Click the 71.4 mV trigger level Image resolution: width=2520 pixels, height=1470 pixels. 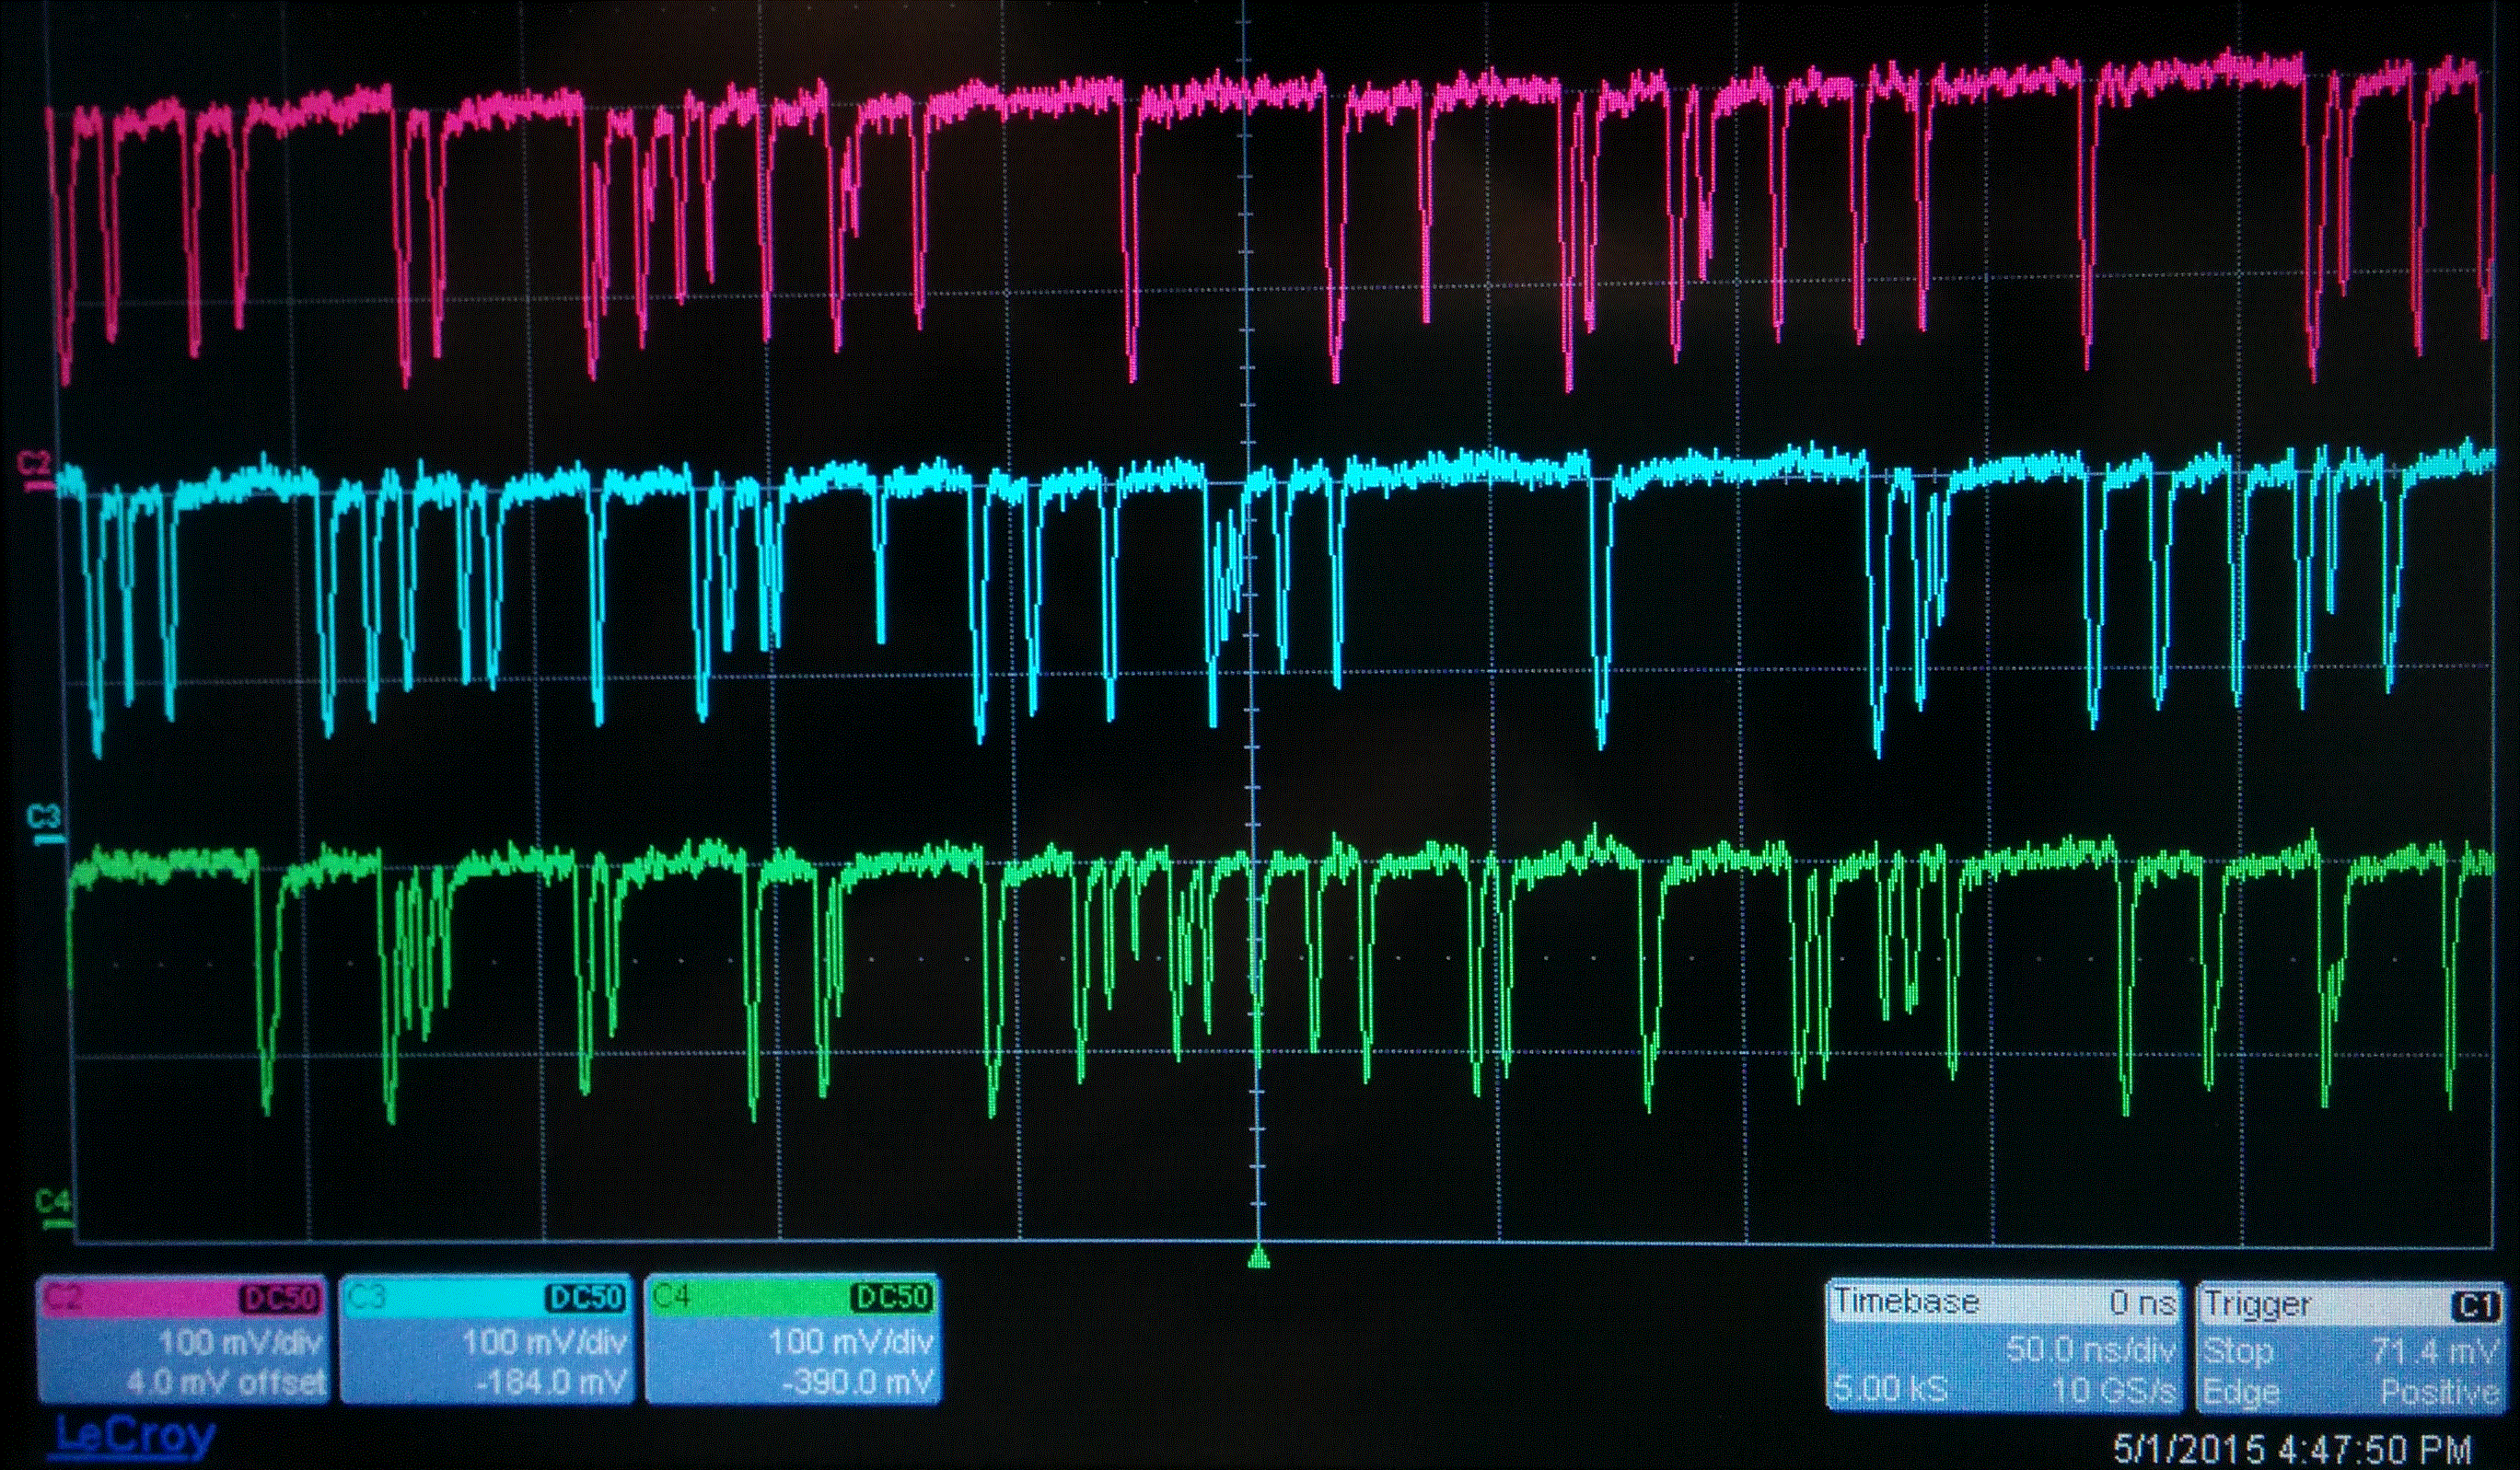click(2434, 1351)
